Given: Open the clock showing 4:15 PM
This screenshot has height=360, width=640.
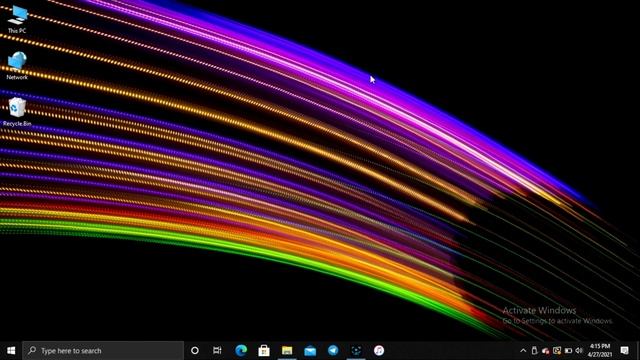Looking at the screenshot, I should pyautogui.click(x=600, y=351).
